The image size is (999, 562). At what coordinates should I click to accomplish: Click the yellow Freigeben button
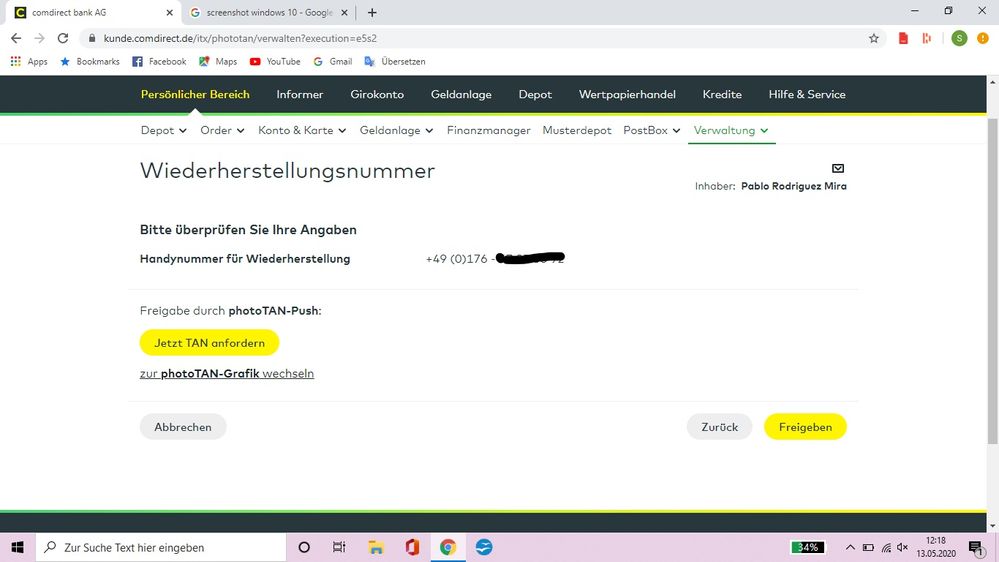805,427
